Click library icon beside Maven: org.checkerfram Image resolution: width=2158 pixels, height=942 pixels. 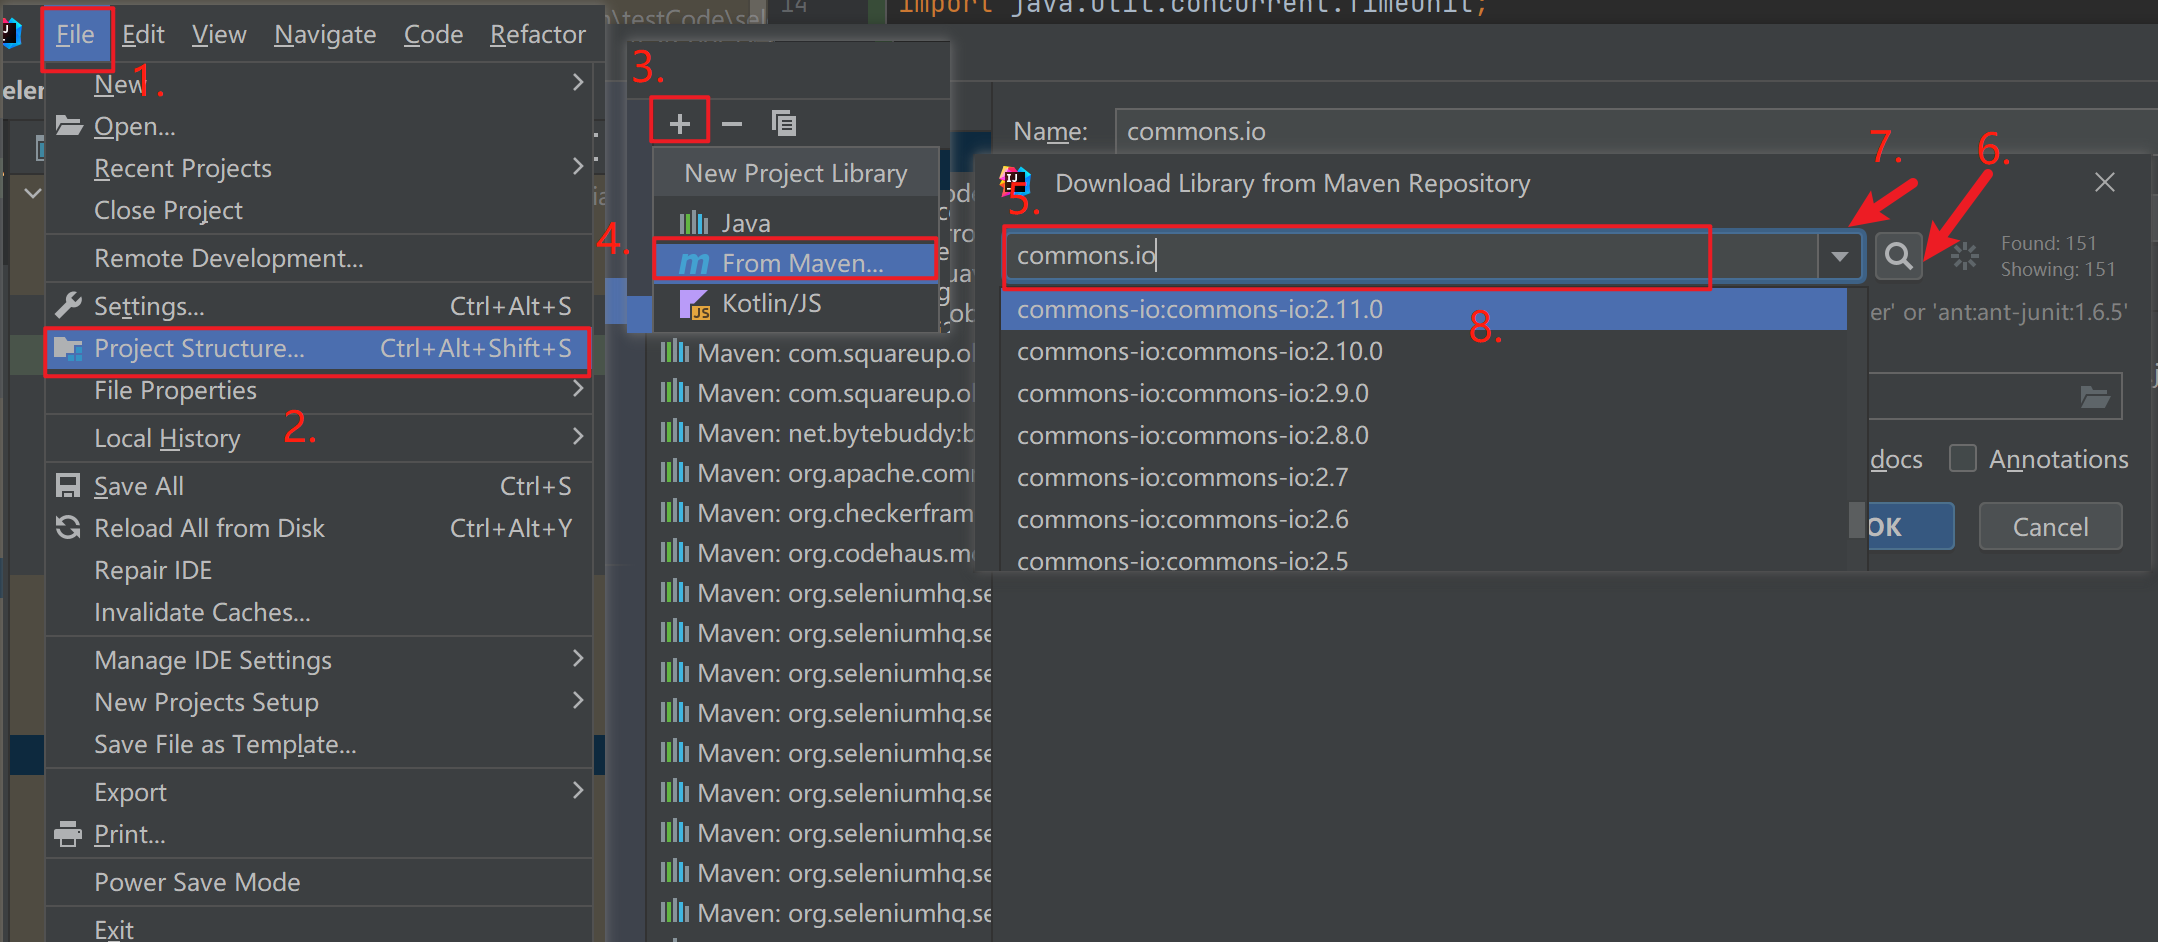coord(675,512)
